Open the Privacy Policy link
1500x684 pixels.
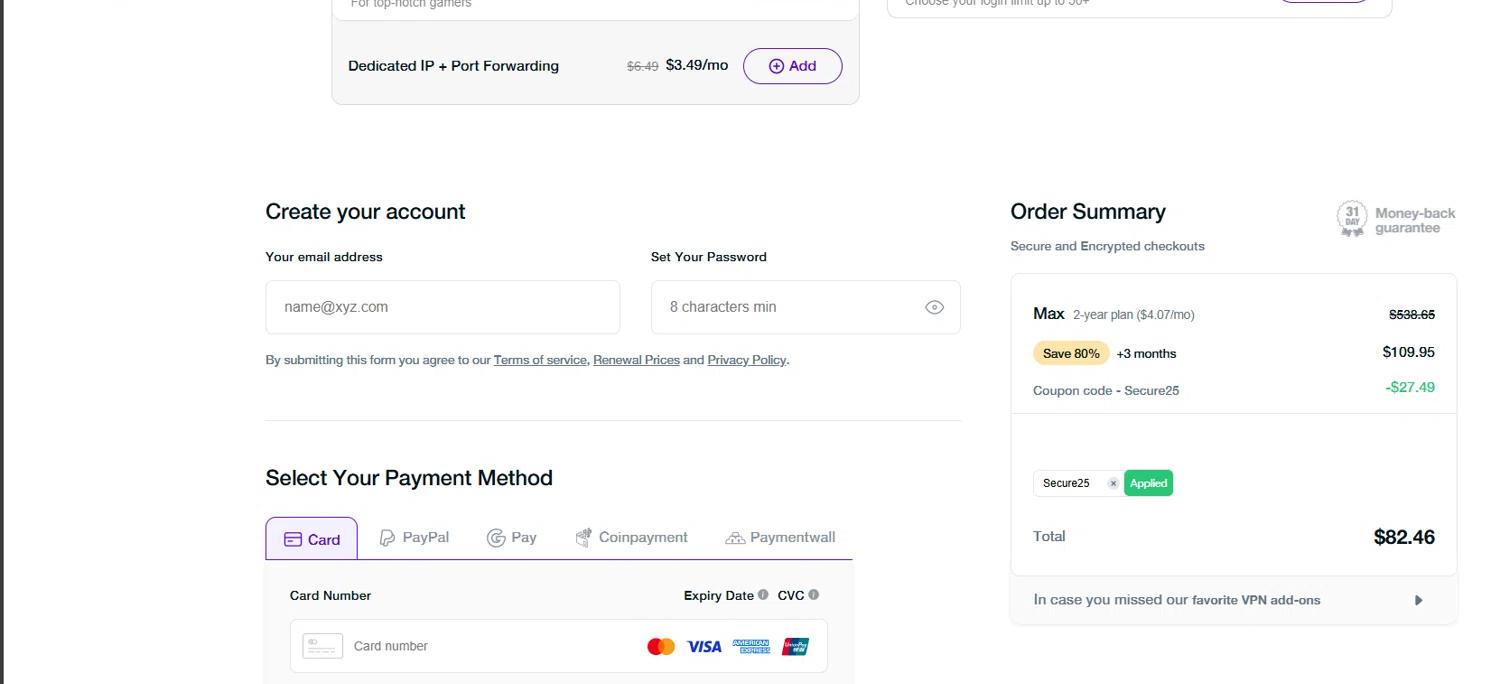(x=747, y=360)
